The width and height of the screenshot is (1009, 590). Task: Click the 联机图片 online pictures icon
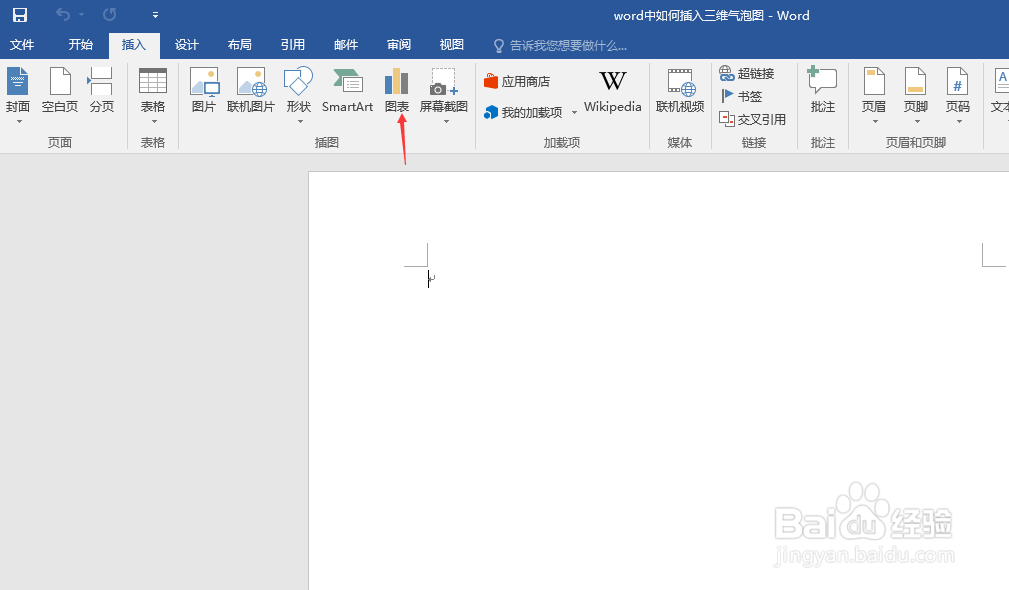coord(251,95)
